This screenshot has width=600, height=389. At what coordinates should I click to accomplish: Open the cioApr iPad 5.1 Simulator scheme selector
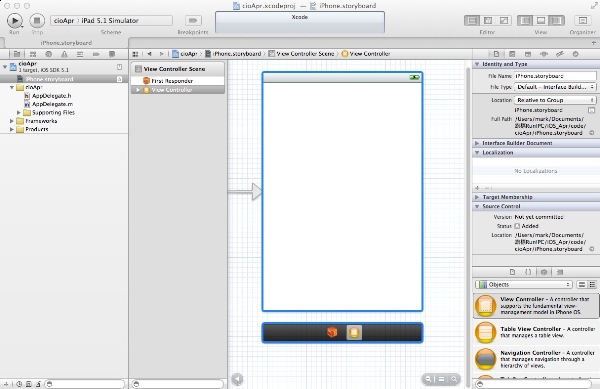click(111, 21)
